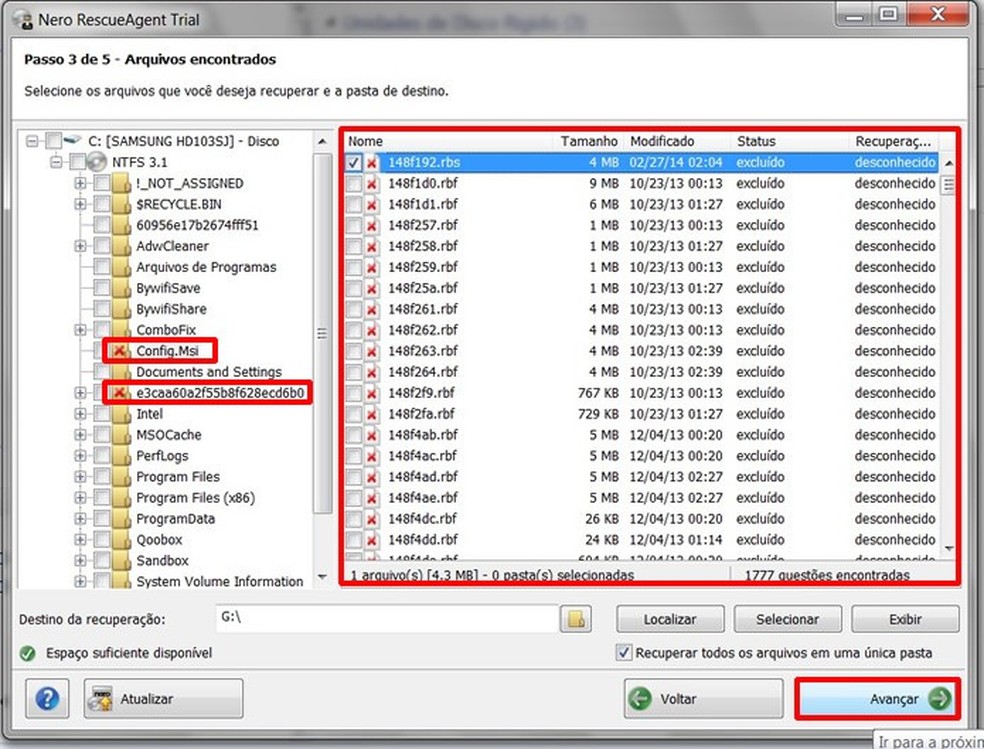The image size is (984, 749).
Task: Click the folder icon of Sandbox
Action: point(121,561)
